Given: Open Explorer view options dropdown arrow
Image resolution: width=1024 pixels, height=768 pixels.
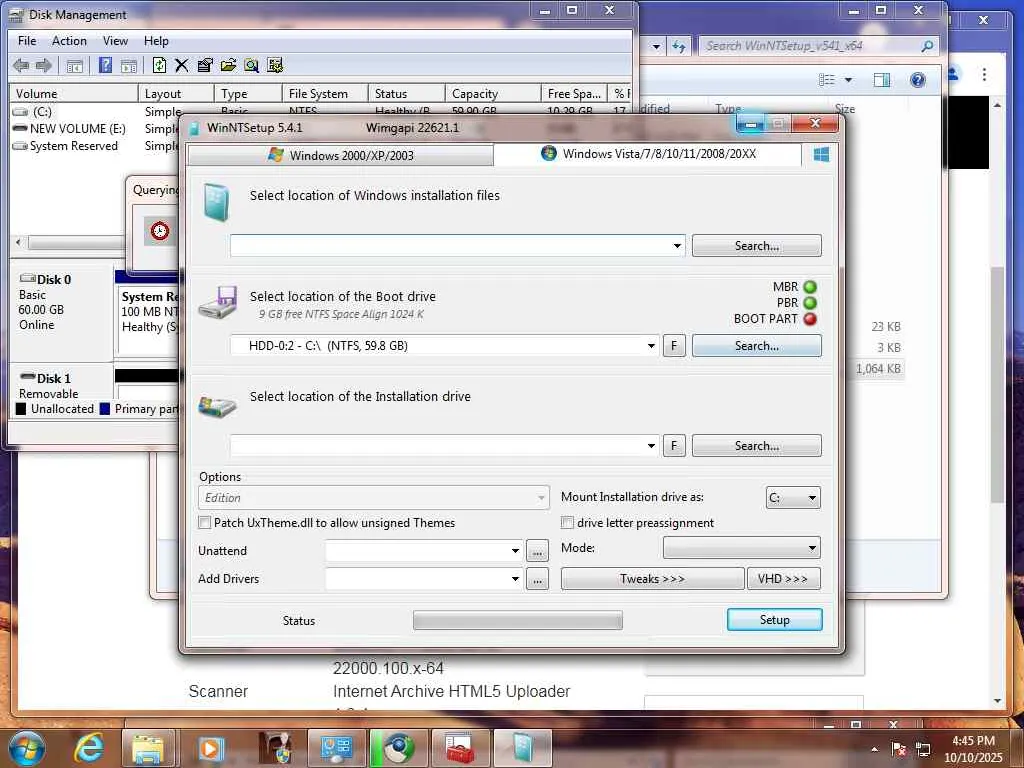Looking at the screenshot, I should coord(848,80).
